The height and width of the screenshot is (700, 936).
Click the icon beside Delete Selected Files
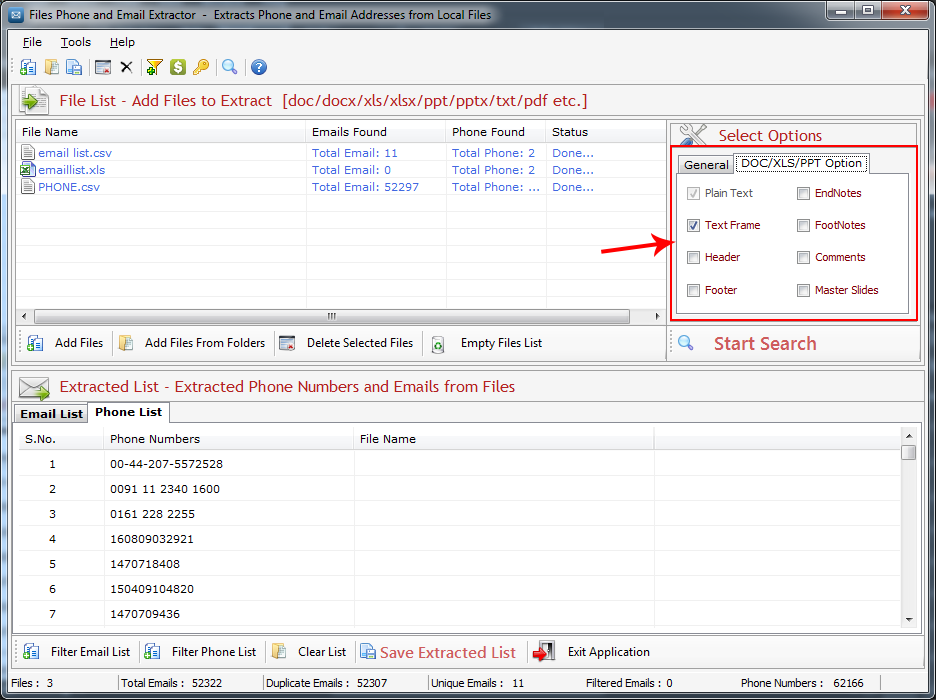(x=288, y=343)
